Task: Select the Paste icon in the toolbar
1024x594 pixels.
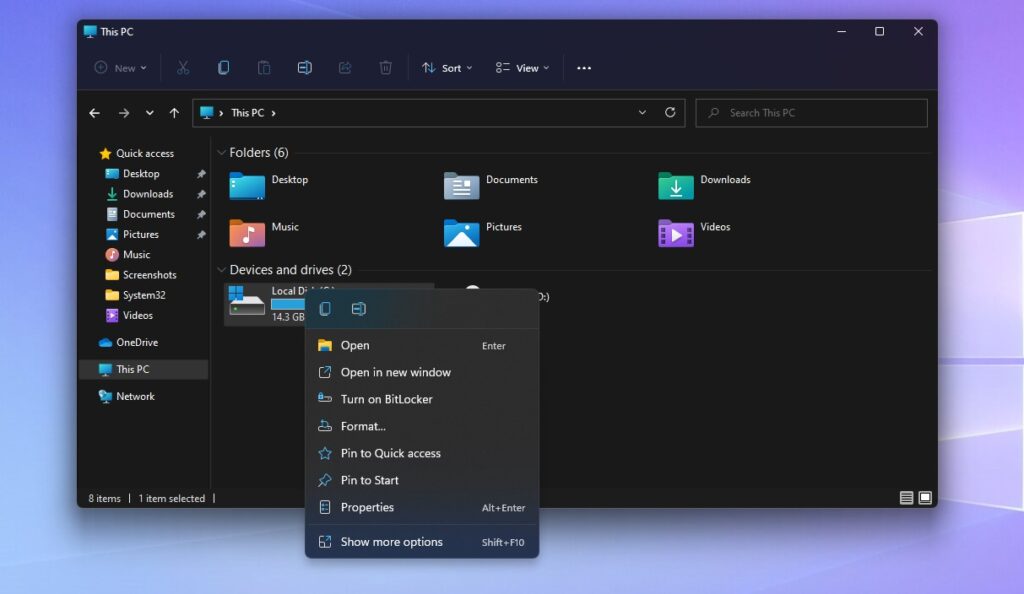Action: 263,67
